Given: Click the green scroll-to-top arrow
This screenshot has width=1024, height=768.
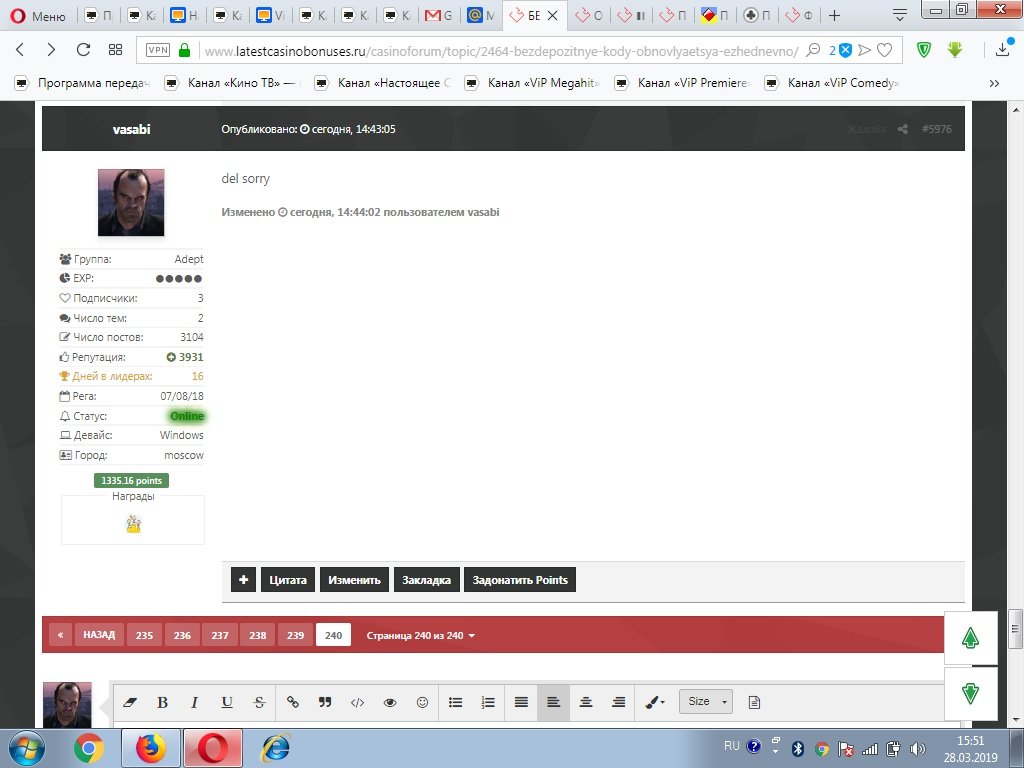Looking at the screenshot, I should tap(970, 639).
